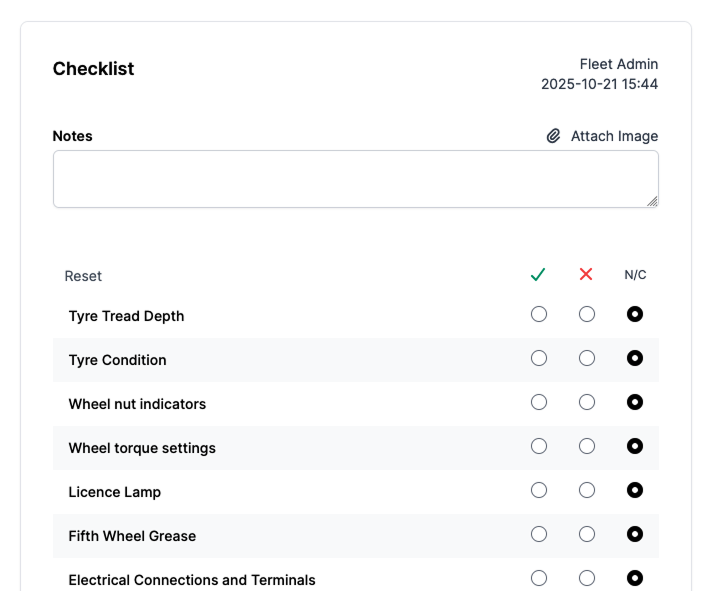Set Tyre Condition to pass
The image size is (711, 591).
tap(539, 358)
